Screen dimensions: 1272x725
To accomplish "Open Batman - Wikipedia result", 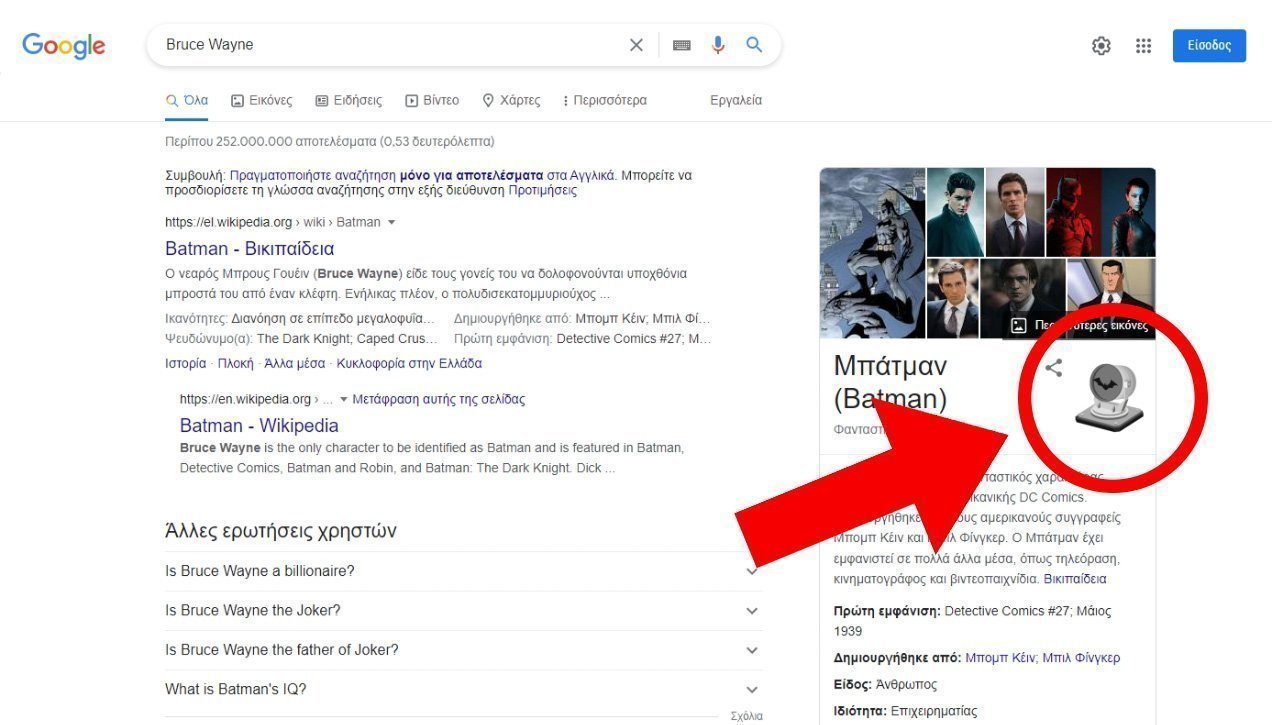I will pos(259,425).
